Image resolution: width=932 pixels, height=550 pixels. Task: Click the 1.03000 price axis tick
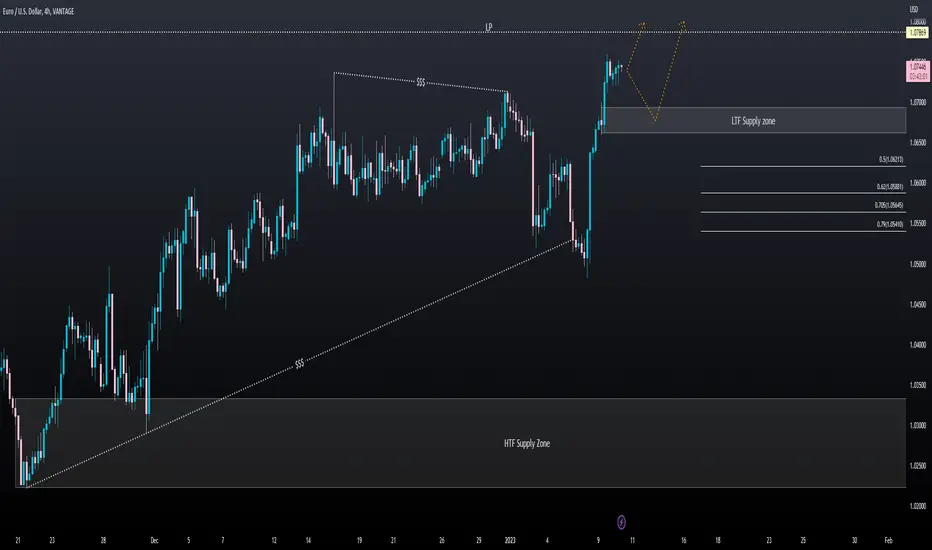(x=918, y=426)
